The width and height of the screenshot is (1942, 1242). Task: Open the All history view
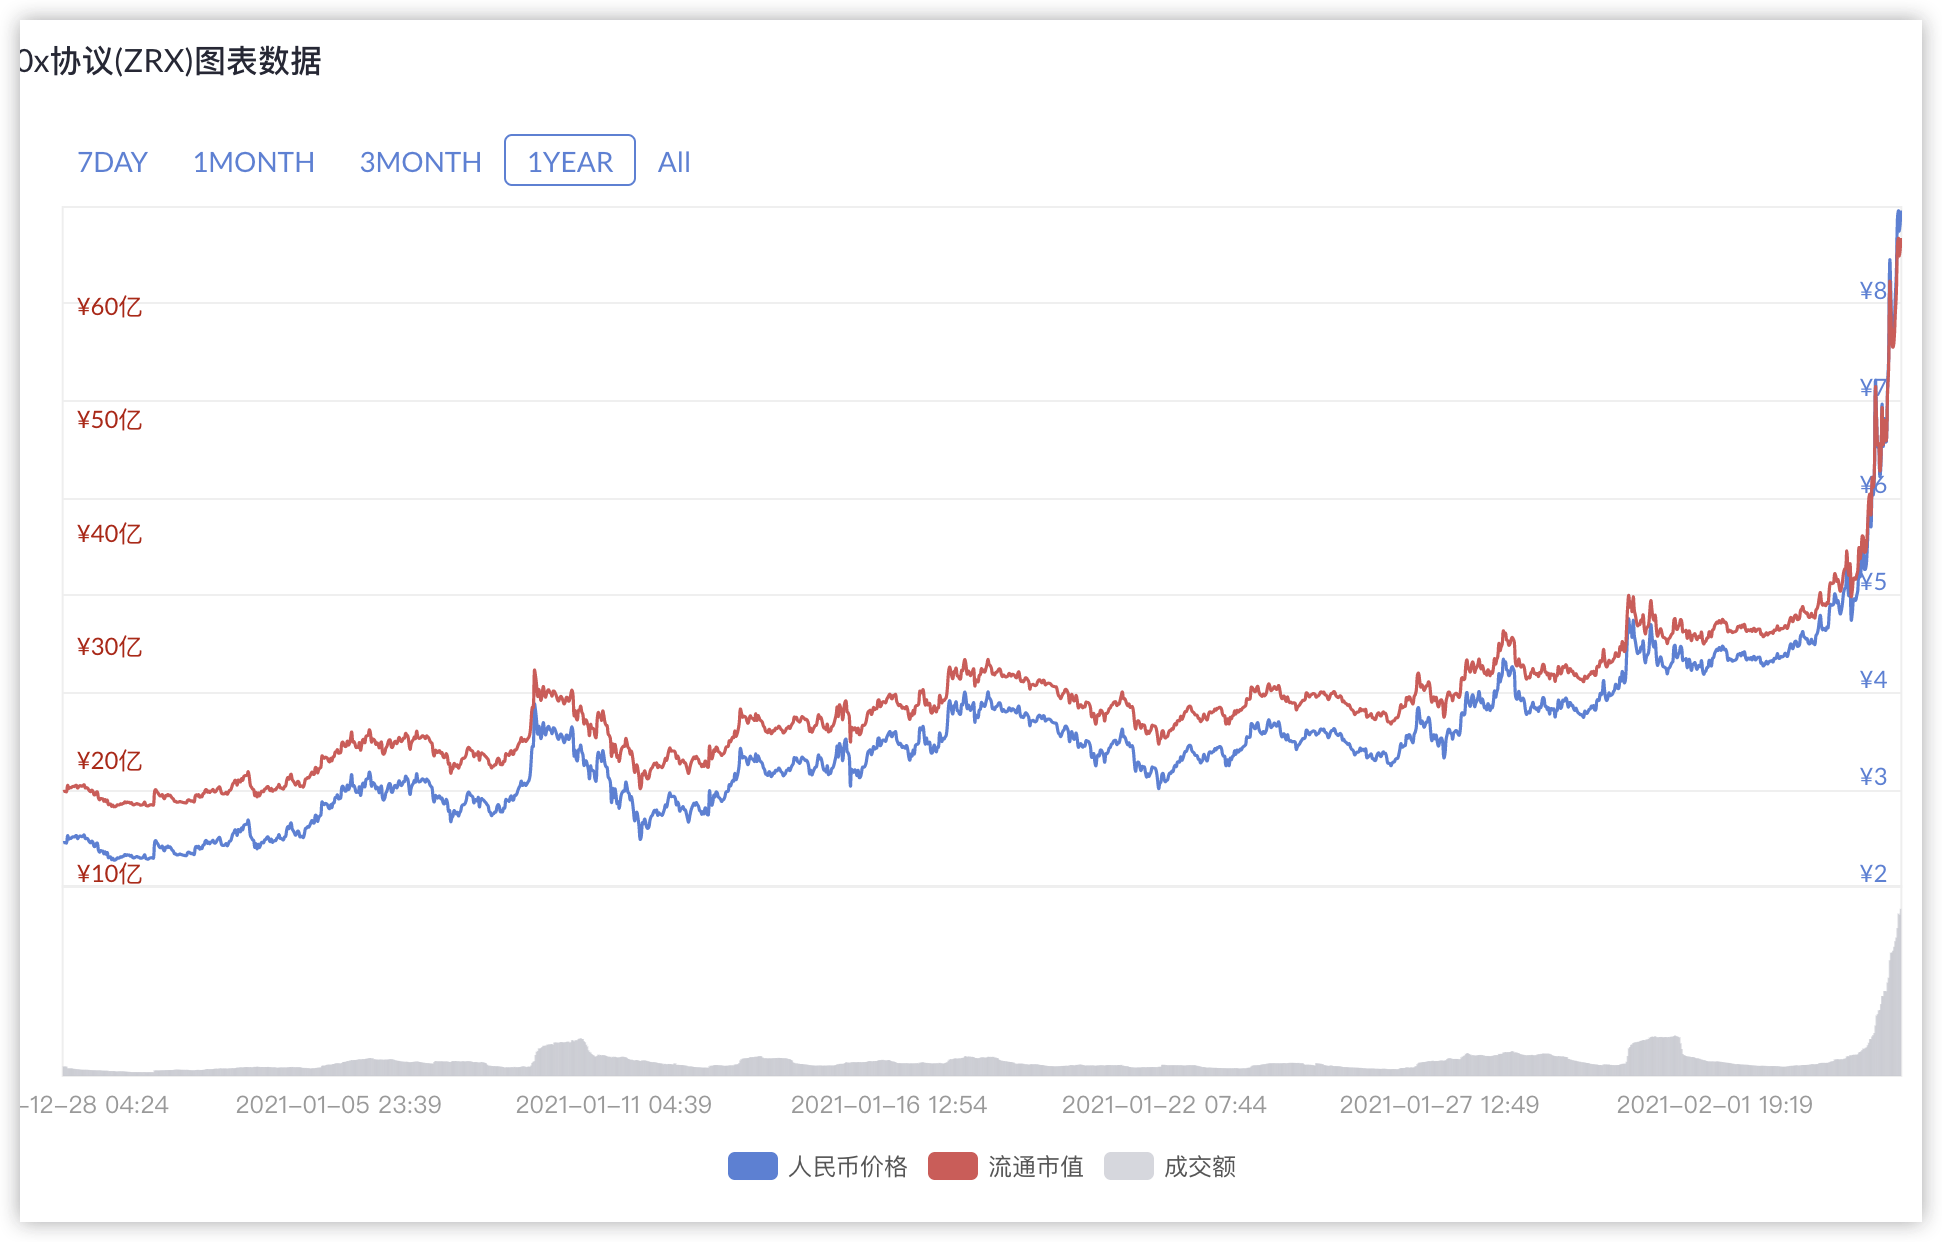[x=674, y=161]
